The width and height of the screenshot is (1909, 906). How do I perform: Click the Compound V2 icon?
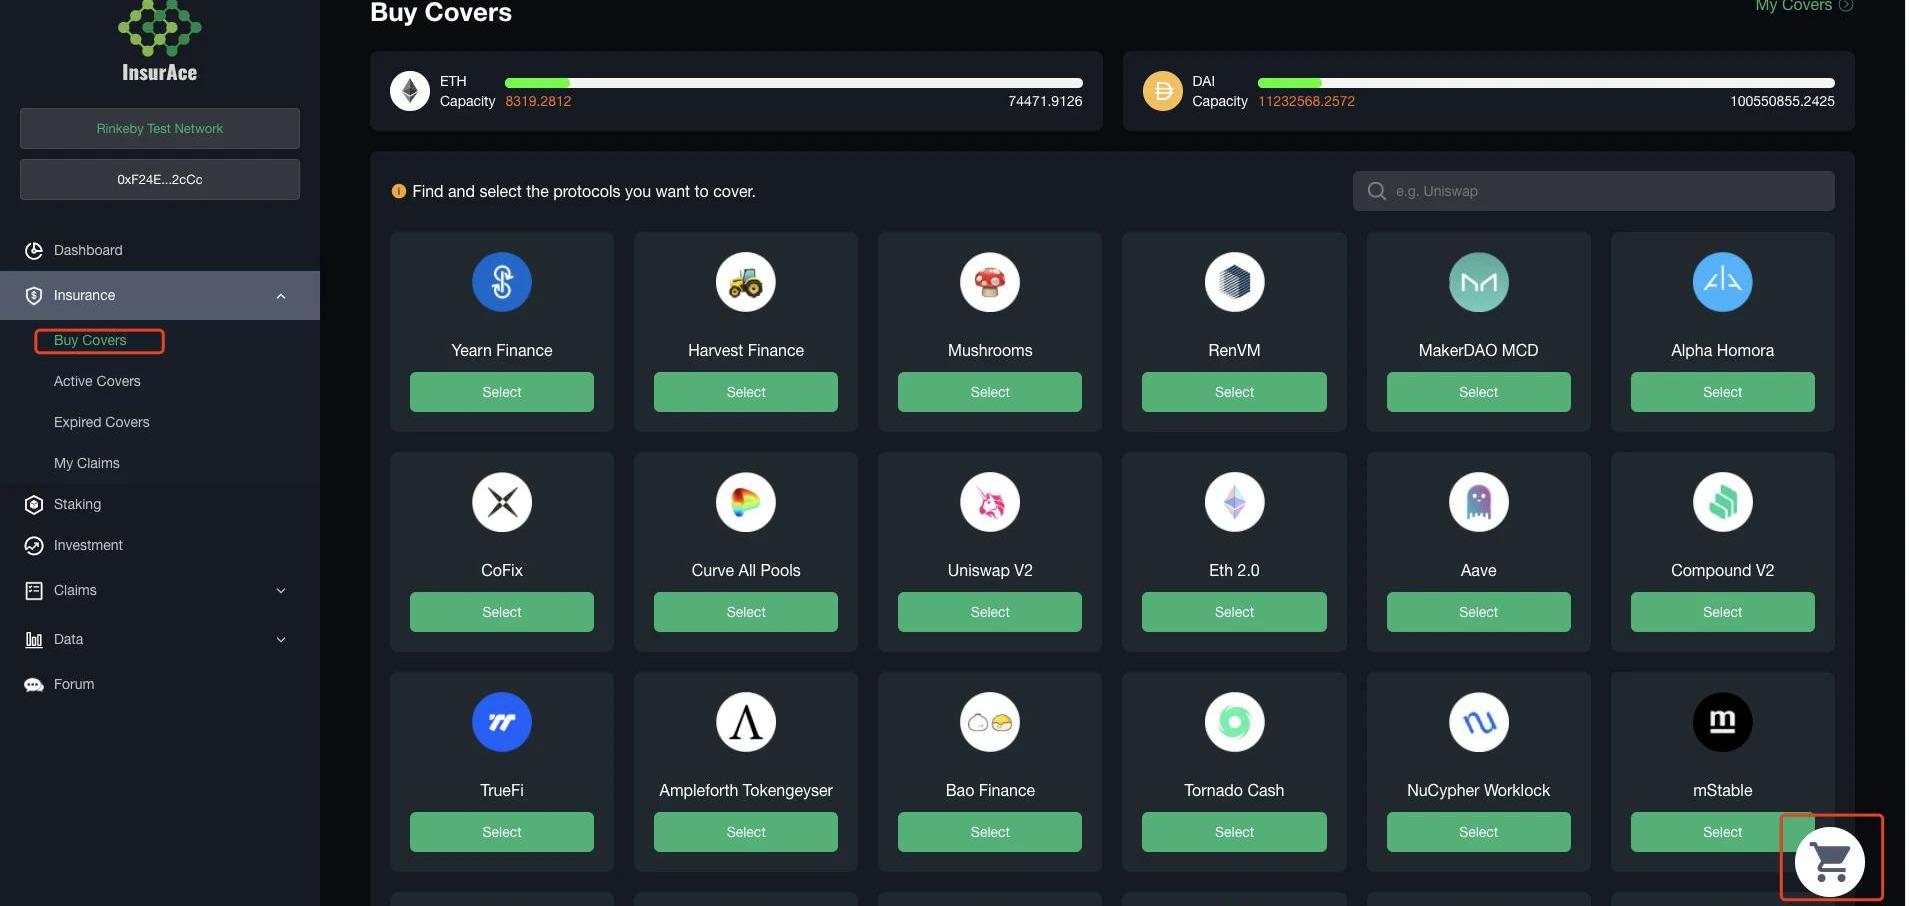(x=1722, y=502)
